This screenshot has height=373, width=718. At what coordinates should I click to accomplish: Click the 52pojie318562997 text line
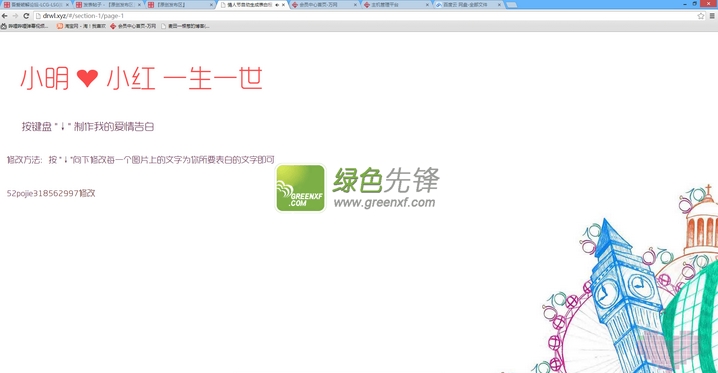coord(51,193)
